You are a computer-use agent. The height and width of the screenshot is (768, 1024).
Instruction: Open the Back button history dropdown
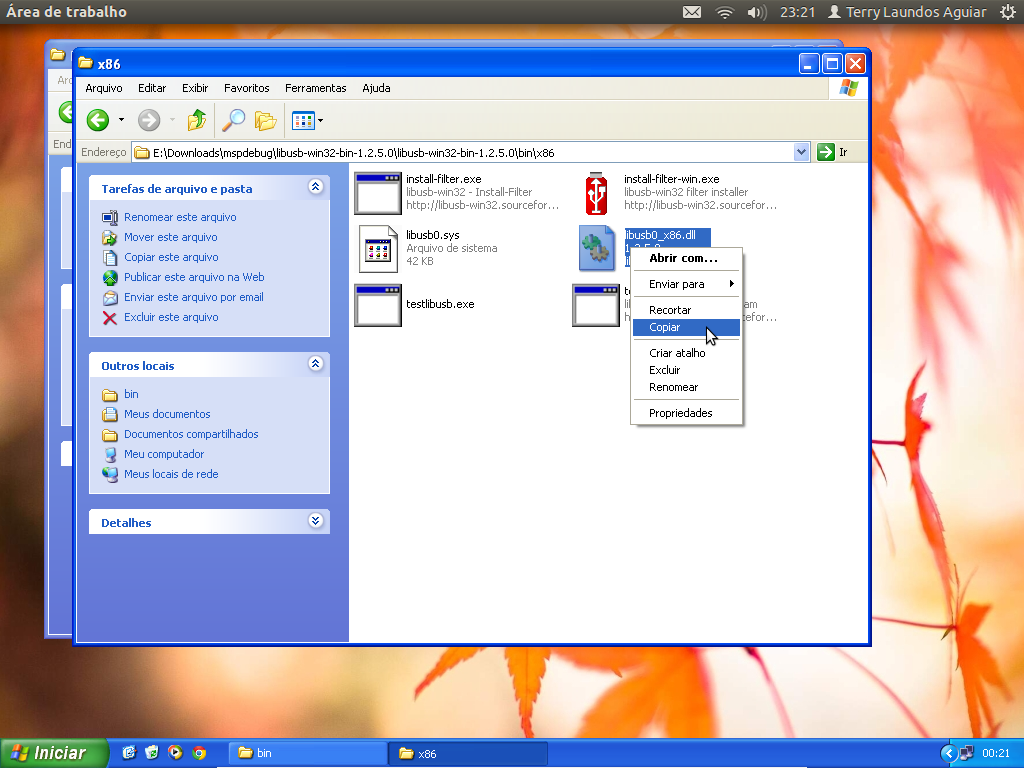pyautogui.click(x=121, y=120)
